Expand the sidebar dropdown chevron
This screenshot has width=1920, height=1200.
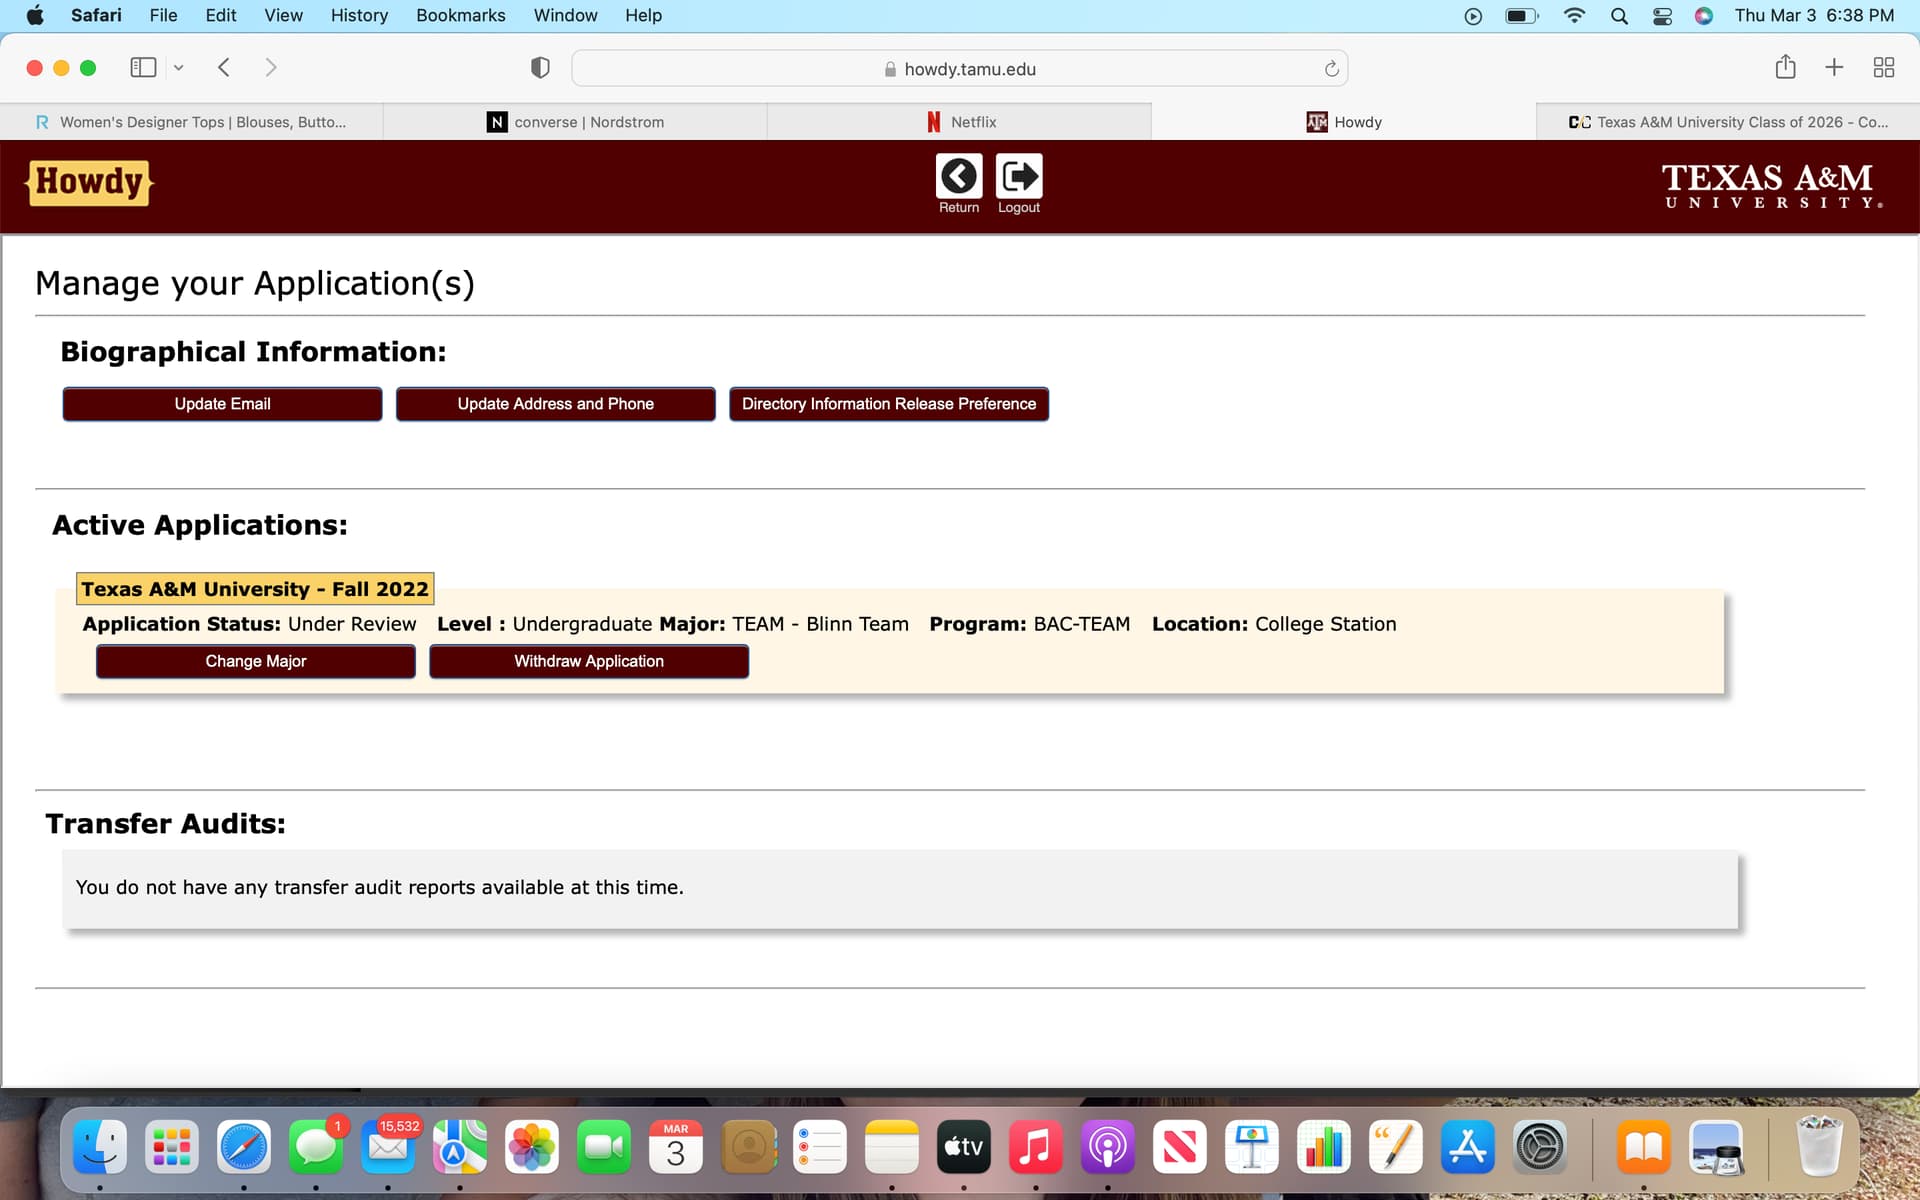tap(179, 68)
